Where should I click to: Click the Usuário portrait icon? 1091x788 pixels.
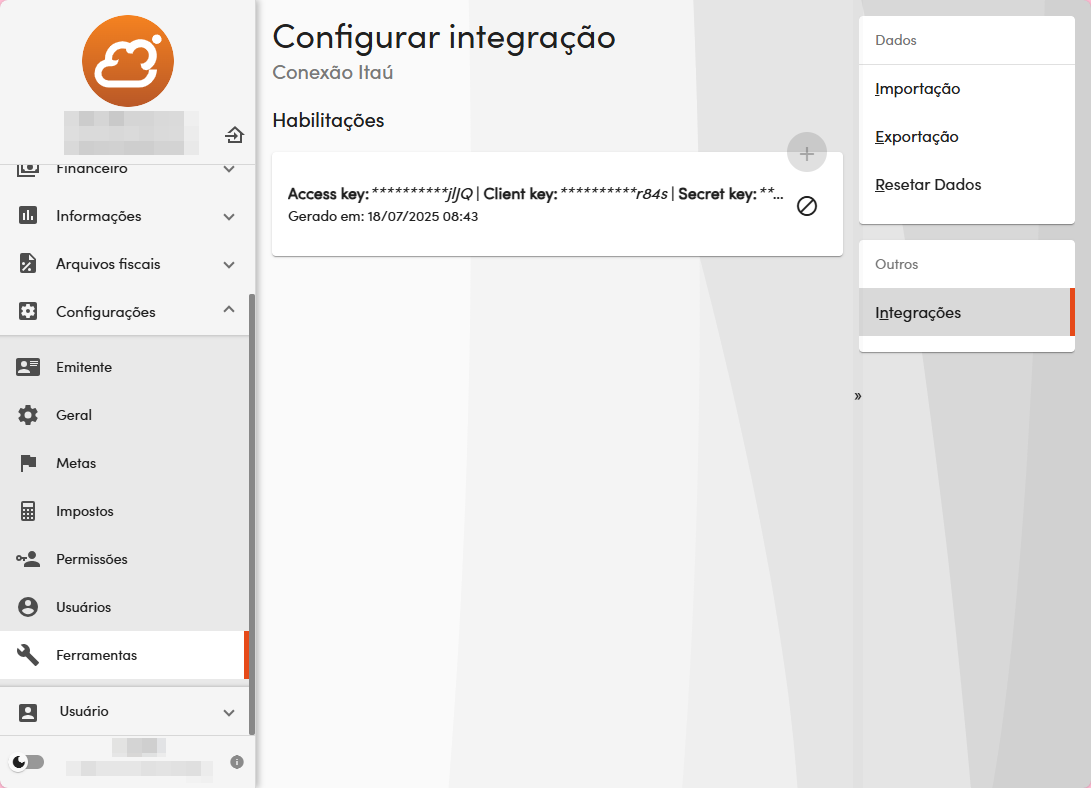[x=28, y=712]
